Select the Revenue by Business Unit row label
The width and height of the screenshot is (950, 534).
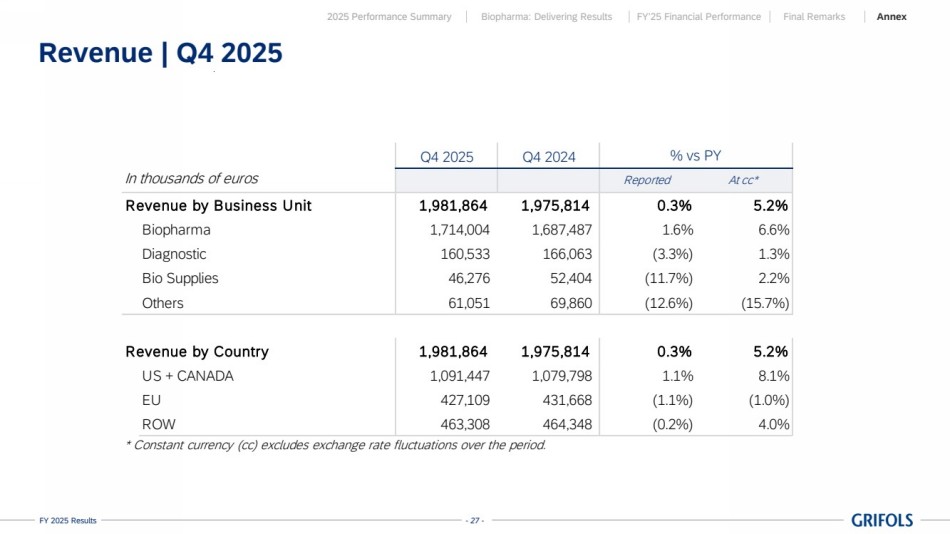[218, 206]
